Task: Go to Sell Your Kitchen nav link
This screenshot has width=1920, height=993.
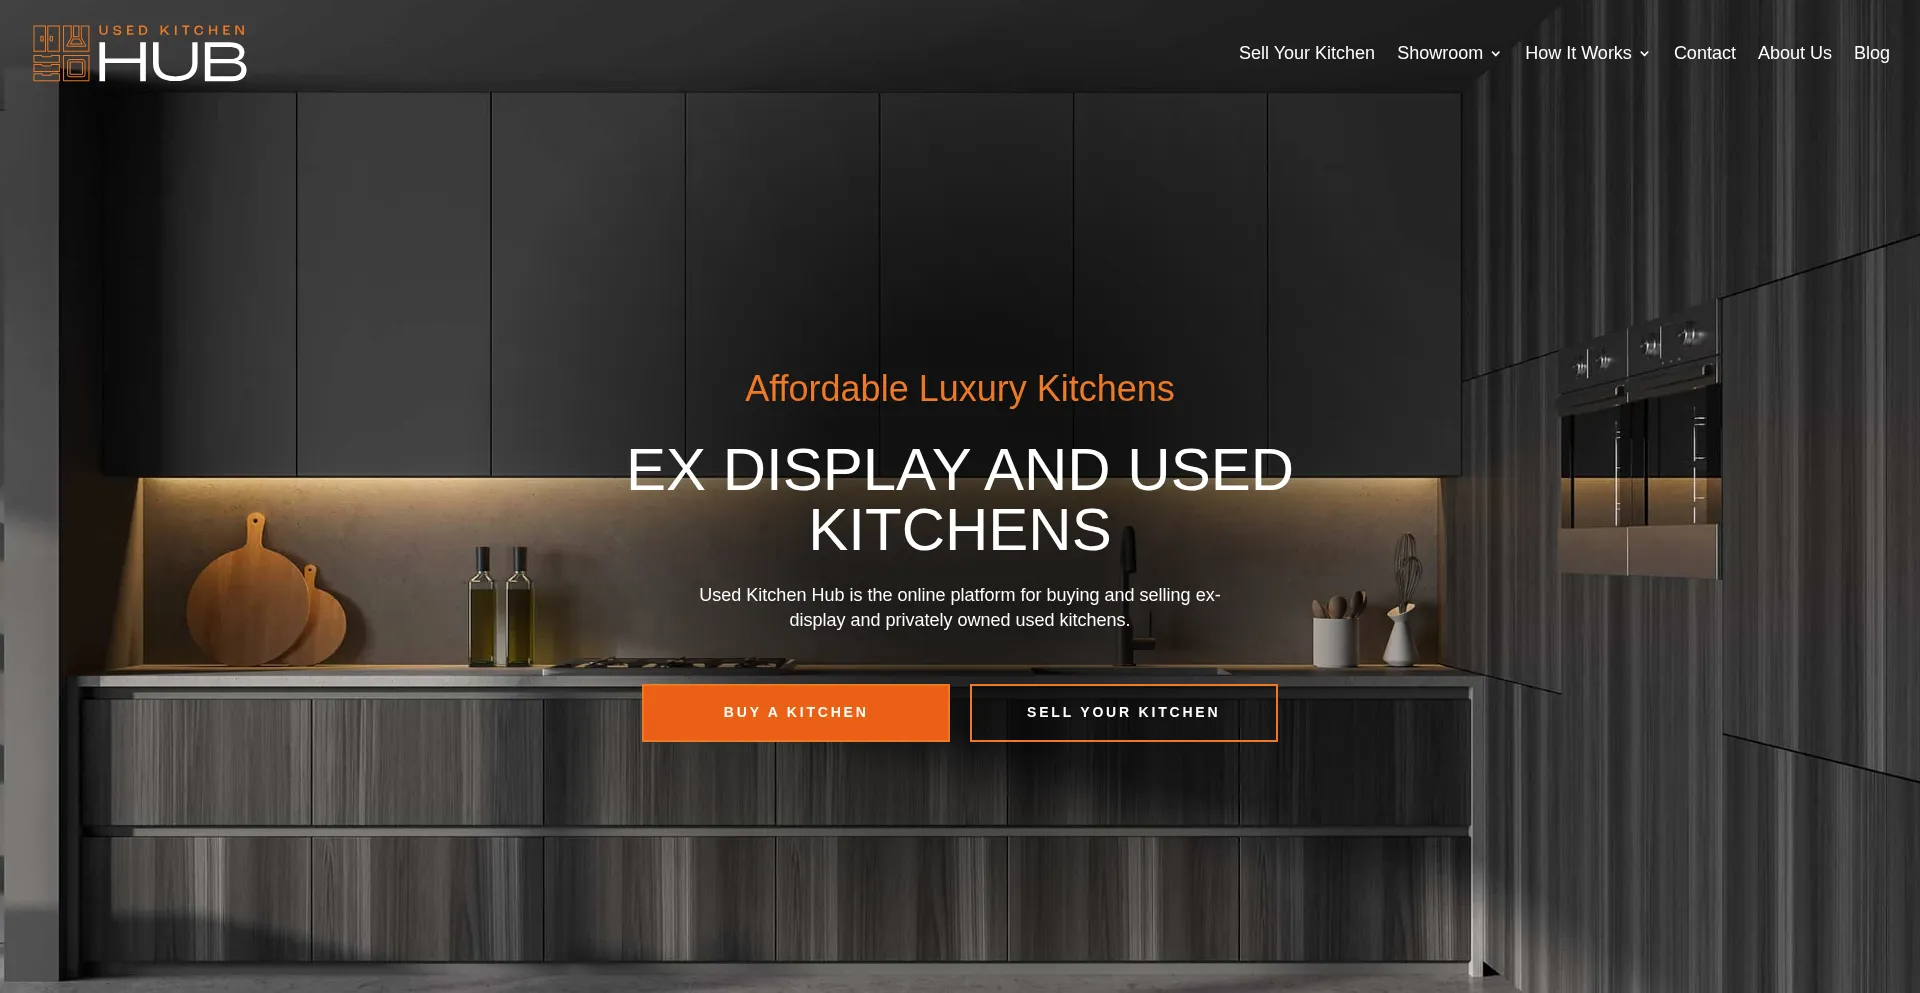Action: pos(1306,53)
